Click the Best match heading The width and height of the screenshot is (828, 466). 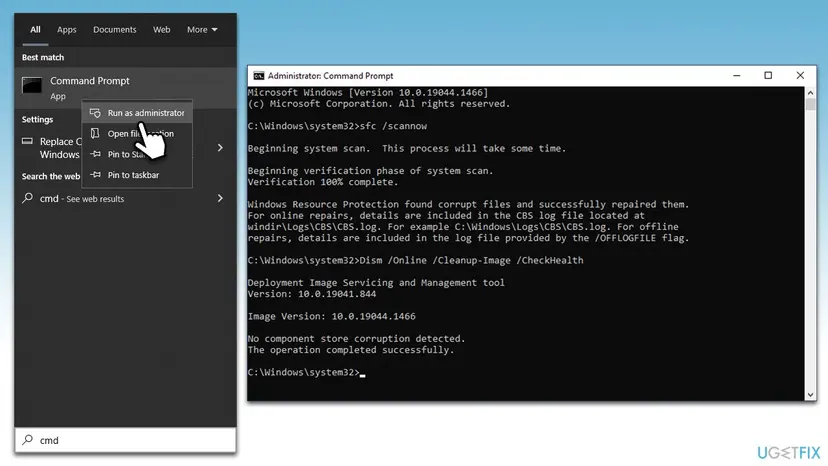[43, 57]
